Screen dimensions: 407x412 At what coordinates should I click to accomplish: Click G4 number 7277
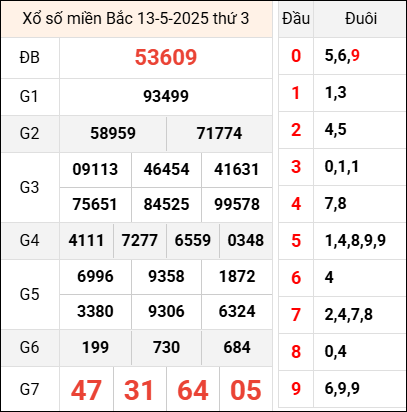pyautogui.click(x=140, y=240)
